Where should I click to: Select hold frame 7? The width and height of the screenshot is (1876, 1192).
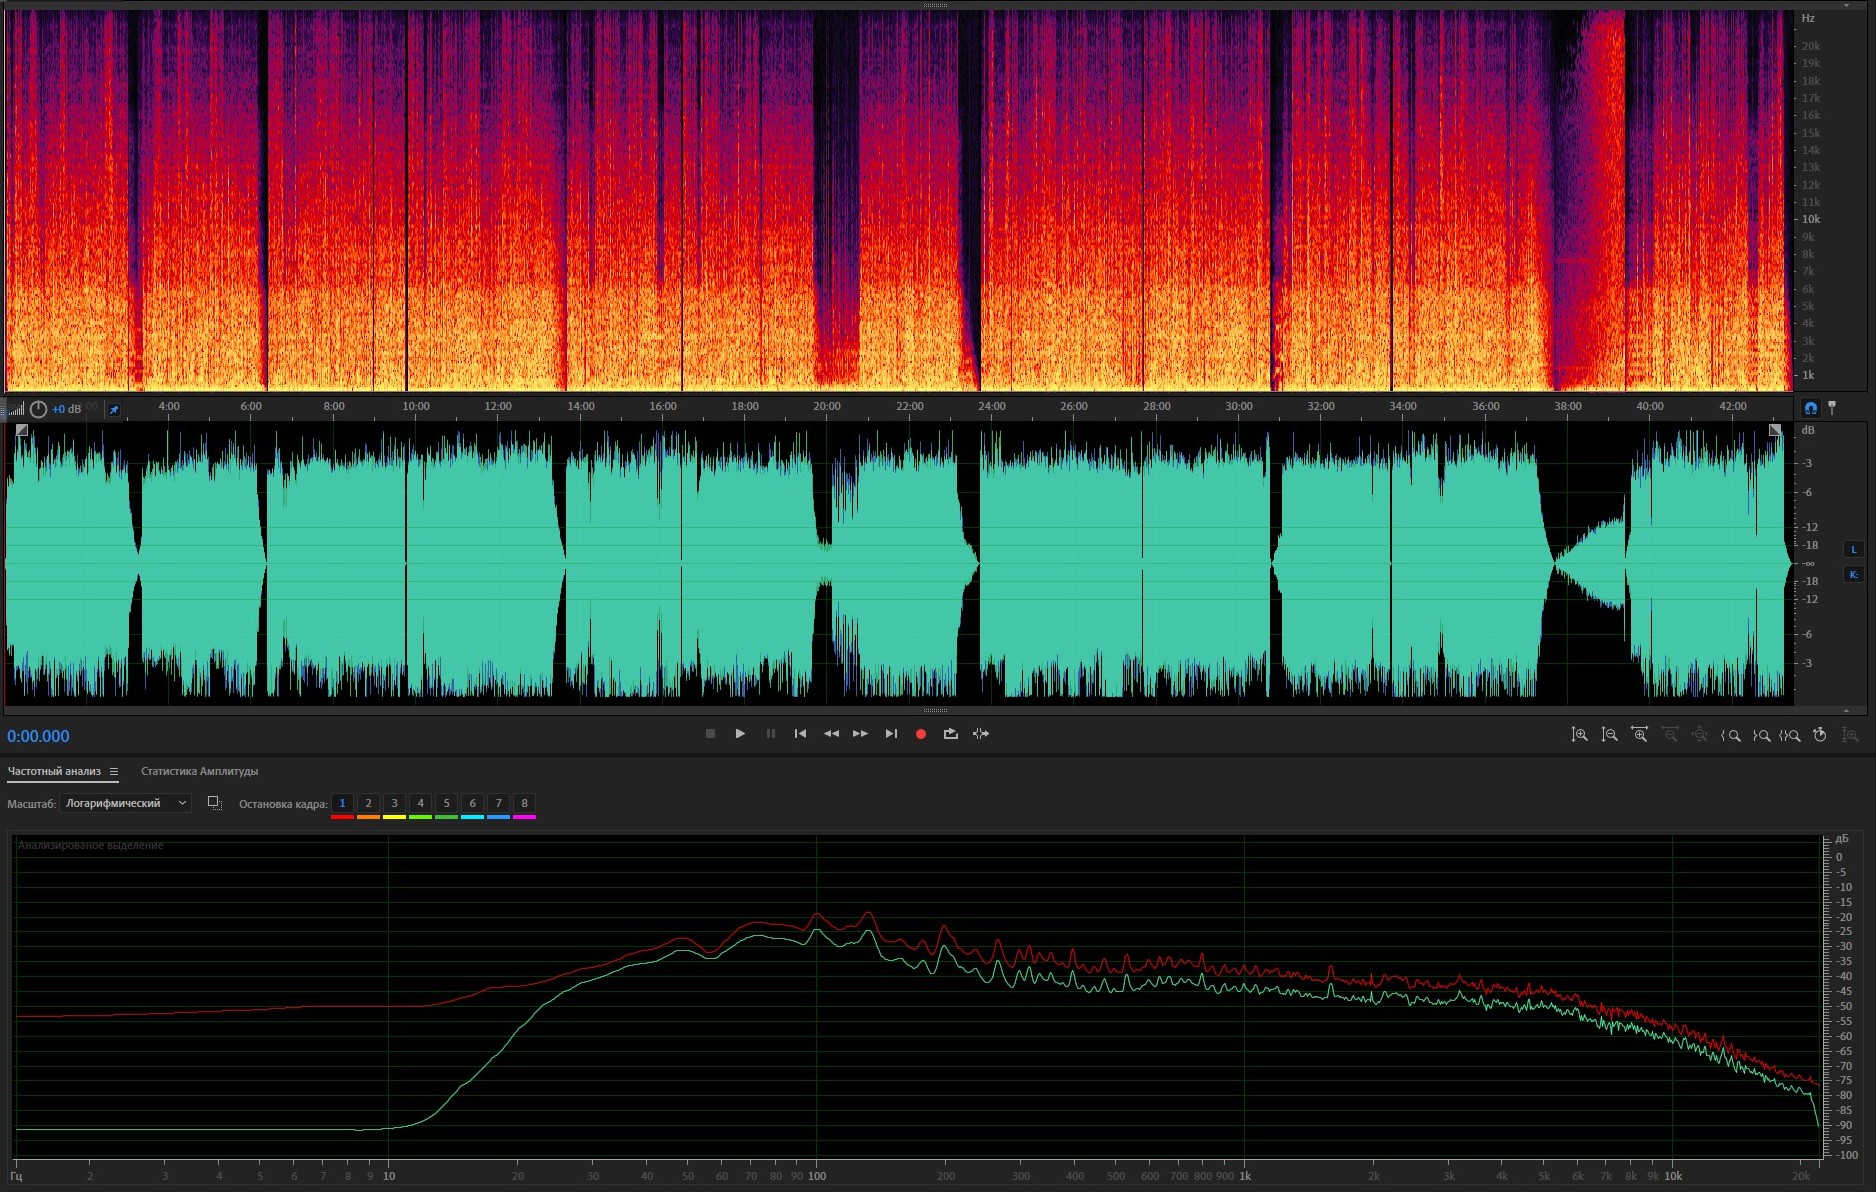tap(498, 803)
